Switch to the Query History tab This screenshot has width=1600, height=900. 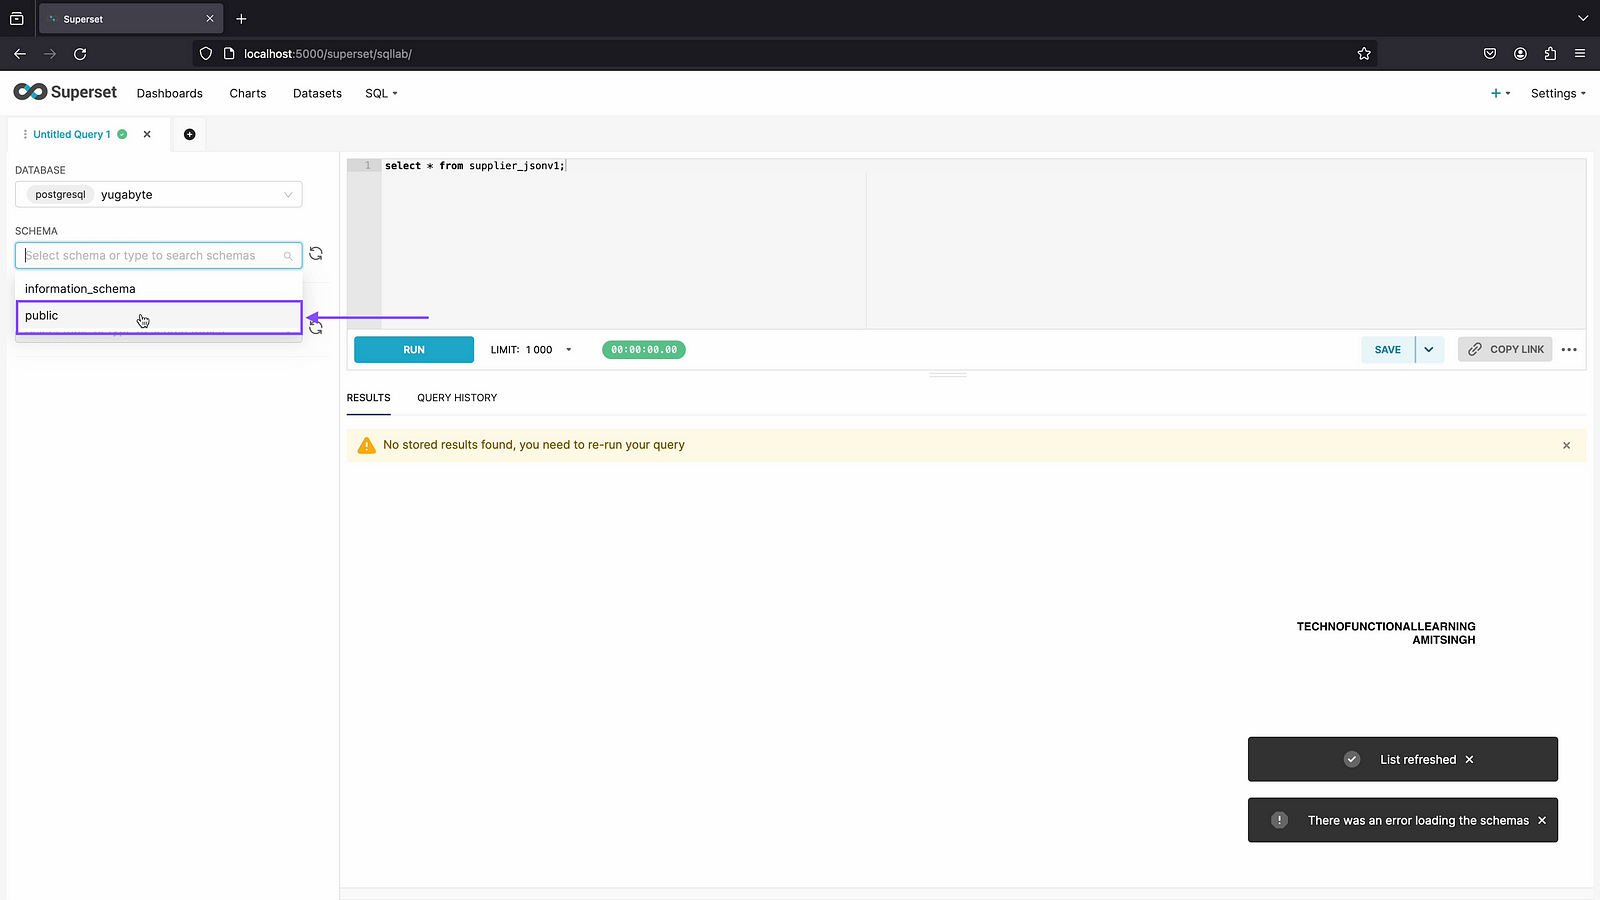(457, 398)
